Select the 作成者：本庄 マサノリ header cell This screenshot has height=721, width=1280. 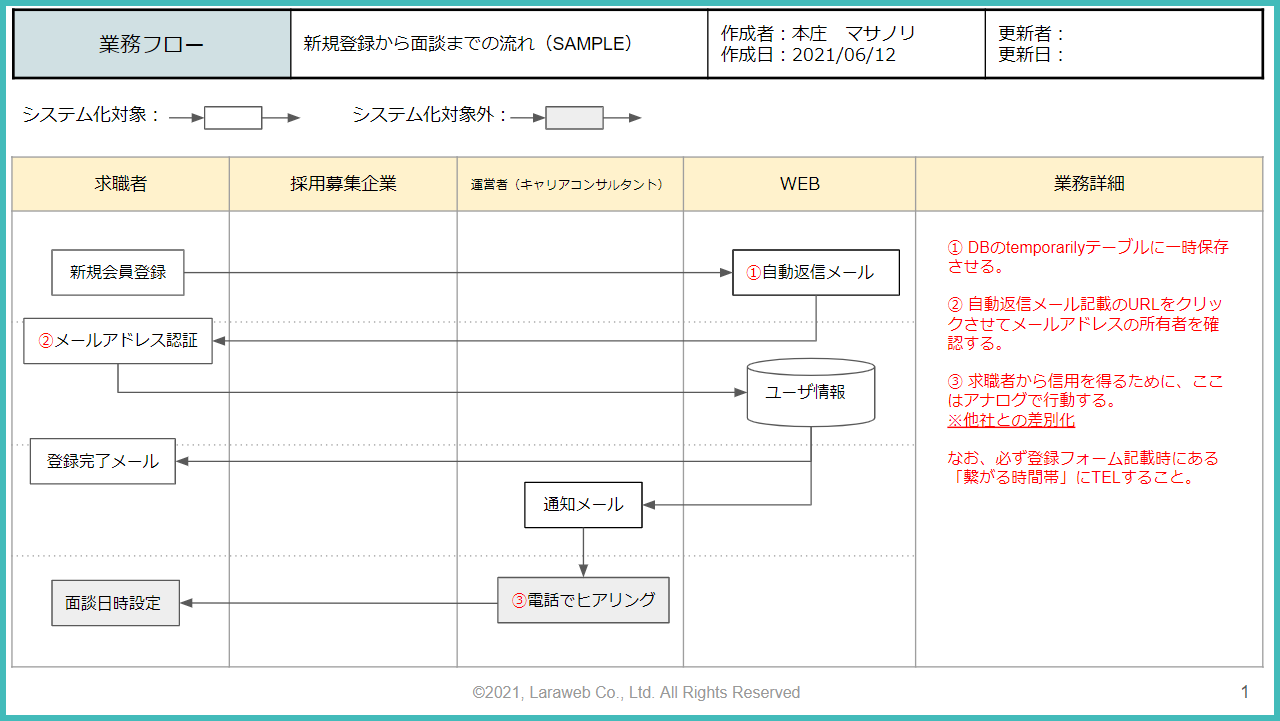[845, 43]
